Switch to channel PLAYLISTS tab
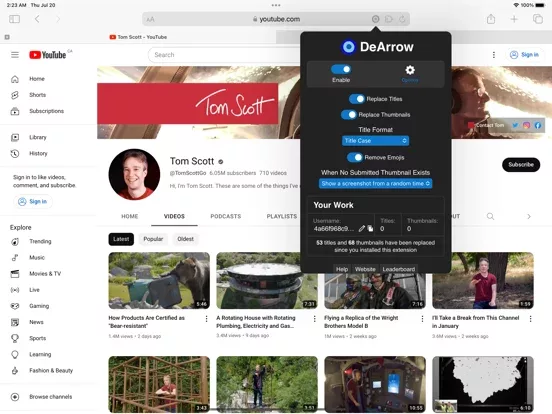The height and width of the screenshot is (414, 552). tap(282, 217)
